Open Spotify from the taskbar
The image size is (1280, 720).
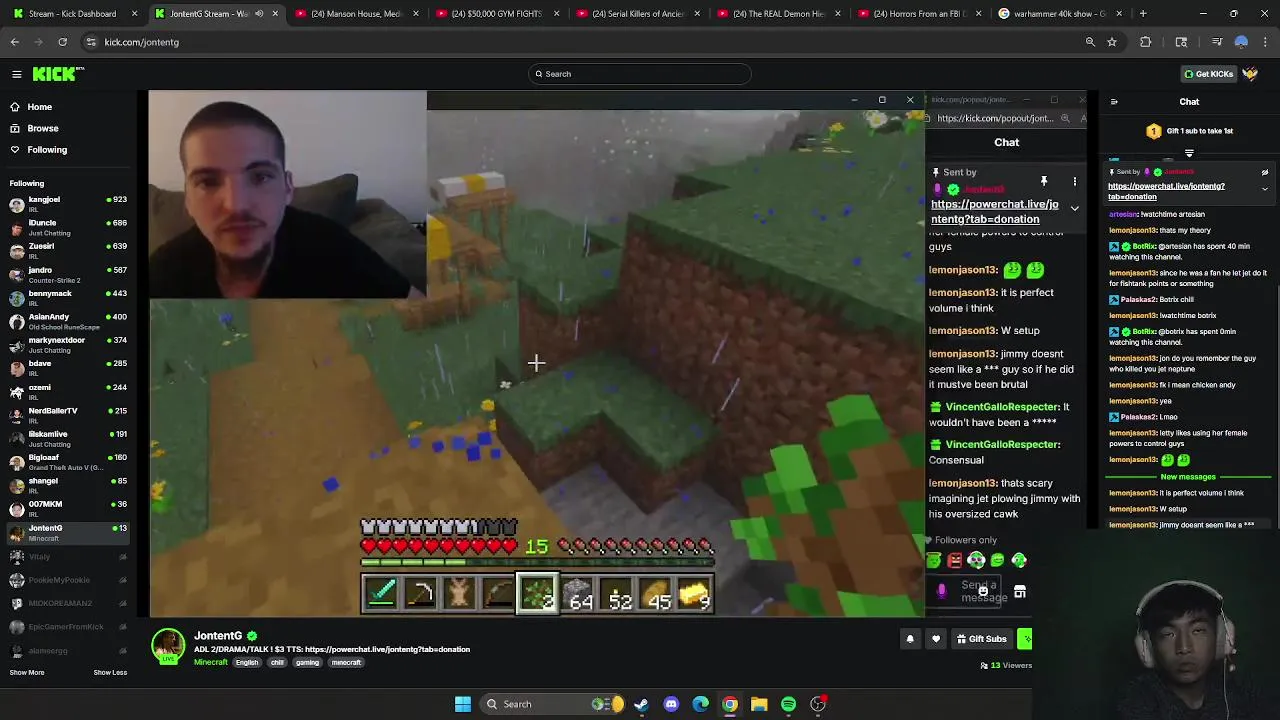[788, 704]
